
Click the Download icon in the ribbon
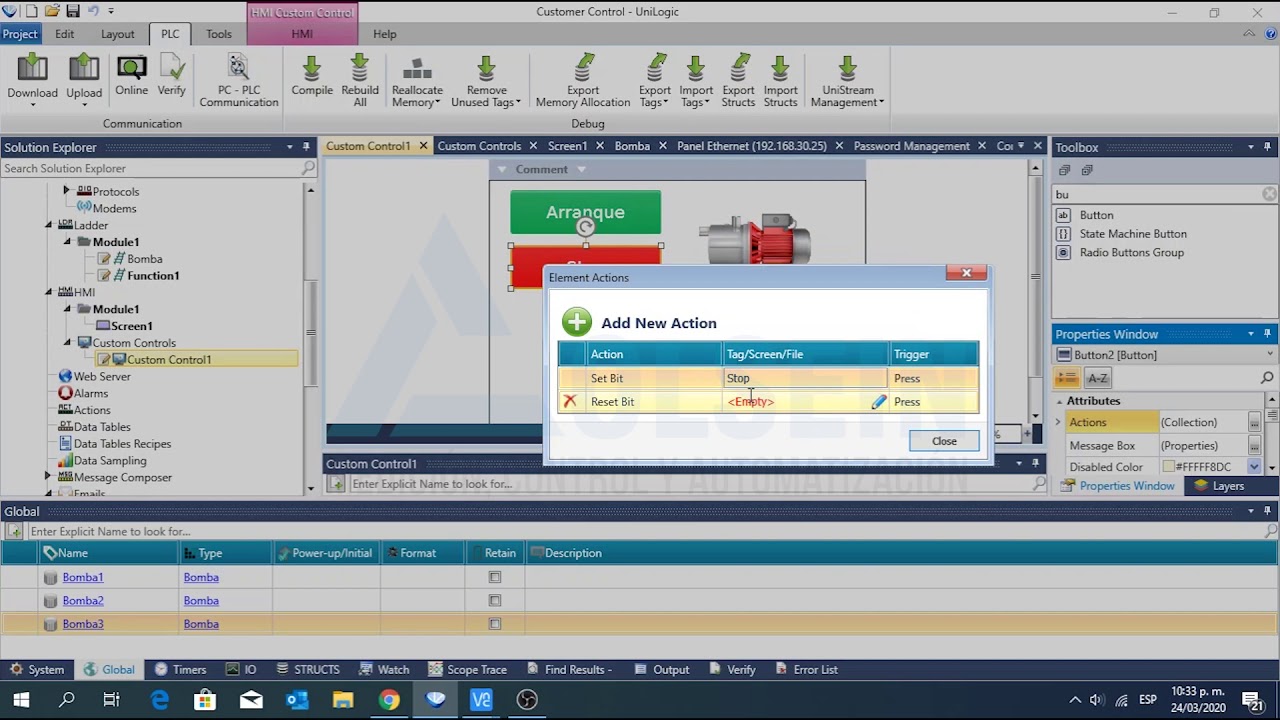pyautogui.click(x=32, y=69)
